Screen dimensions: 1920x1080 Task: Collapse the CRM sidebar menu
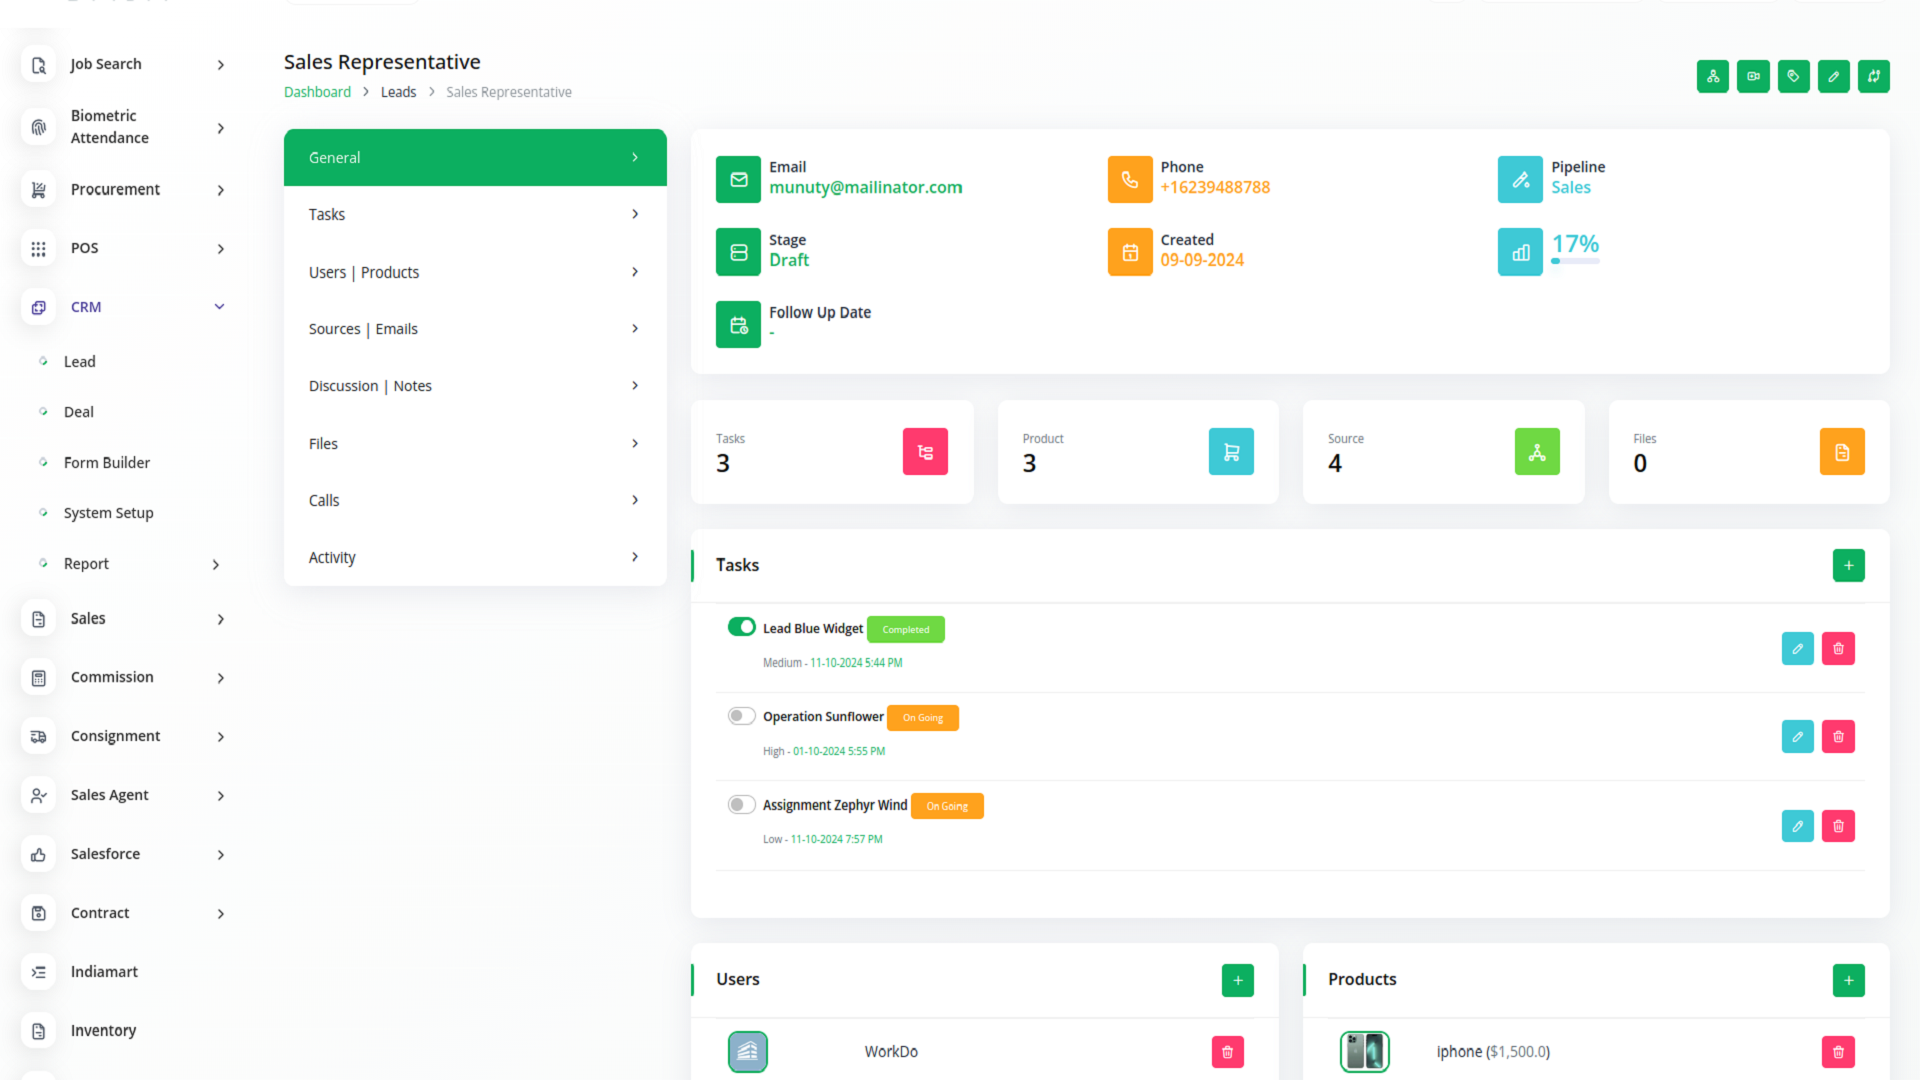click(x=219, y=307)
